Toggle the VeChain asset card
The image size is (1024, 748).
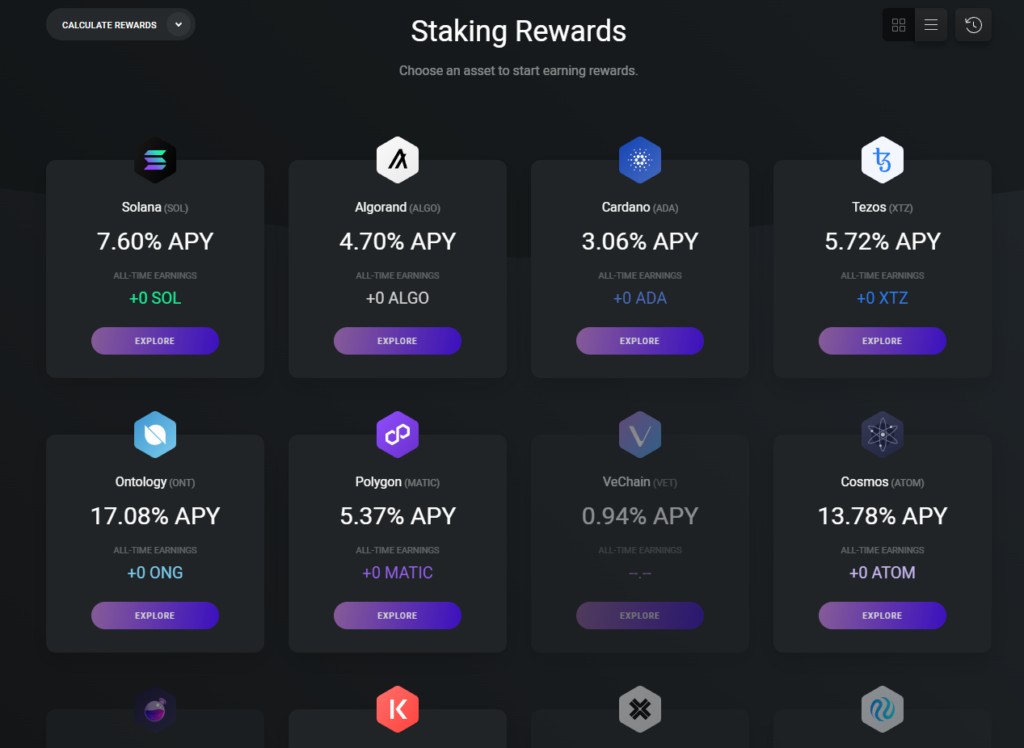click(x=639, y=543)
